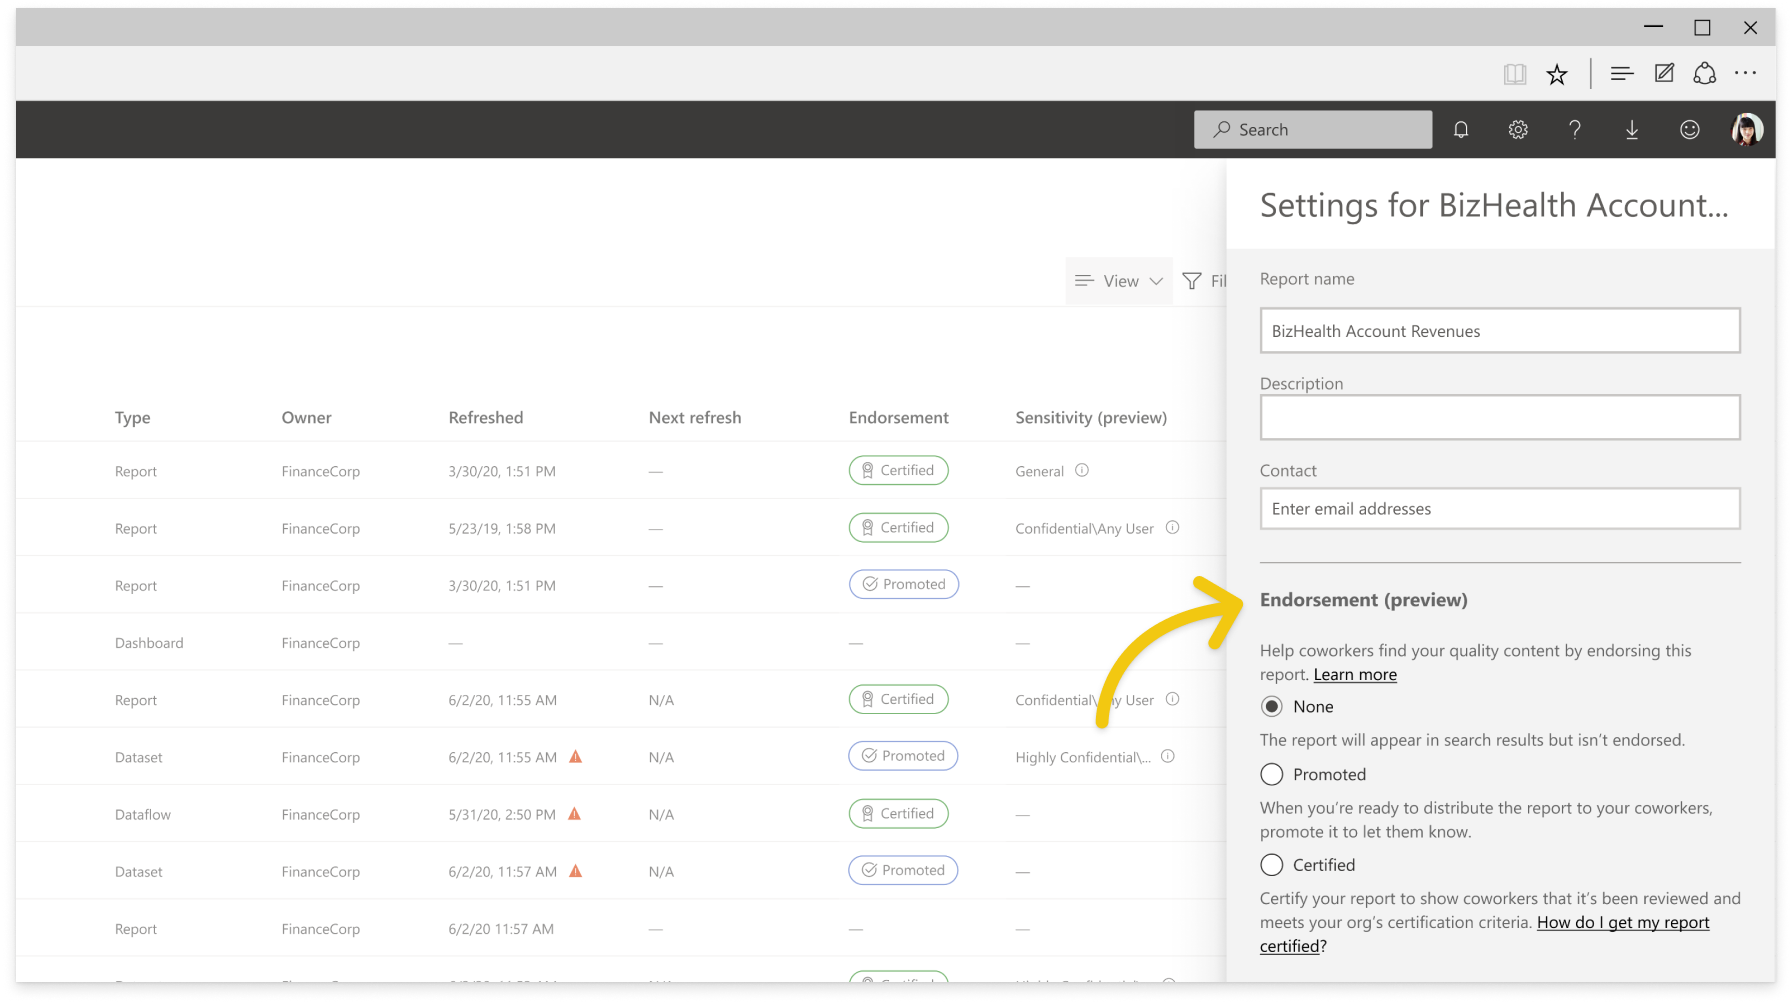Screen dimensions: 1790x1003
Task: Click the warning triangle next to the Dataflow refresh
Action: [575, 814]
